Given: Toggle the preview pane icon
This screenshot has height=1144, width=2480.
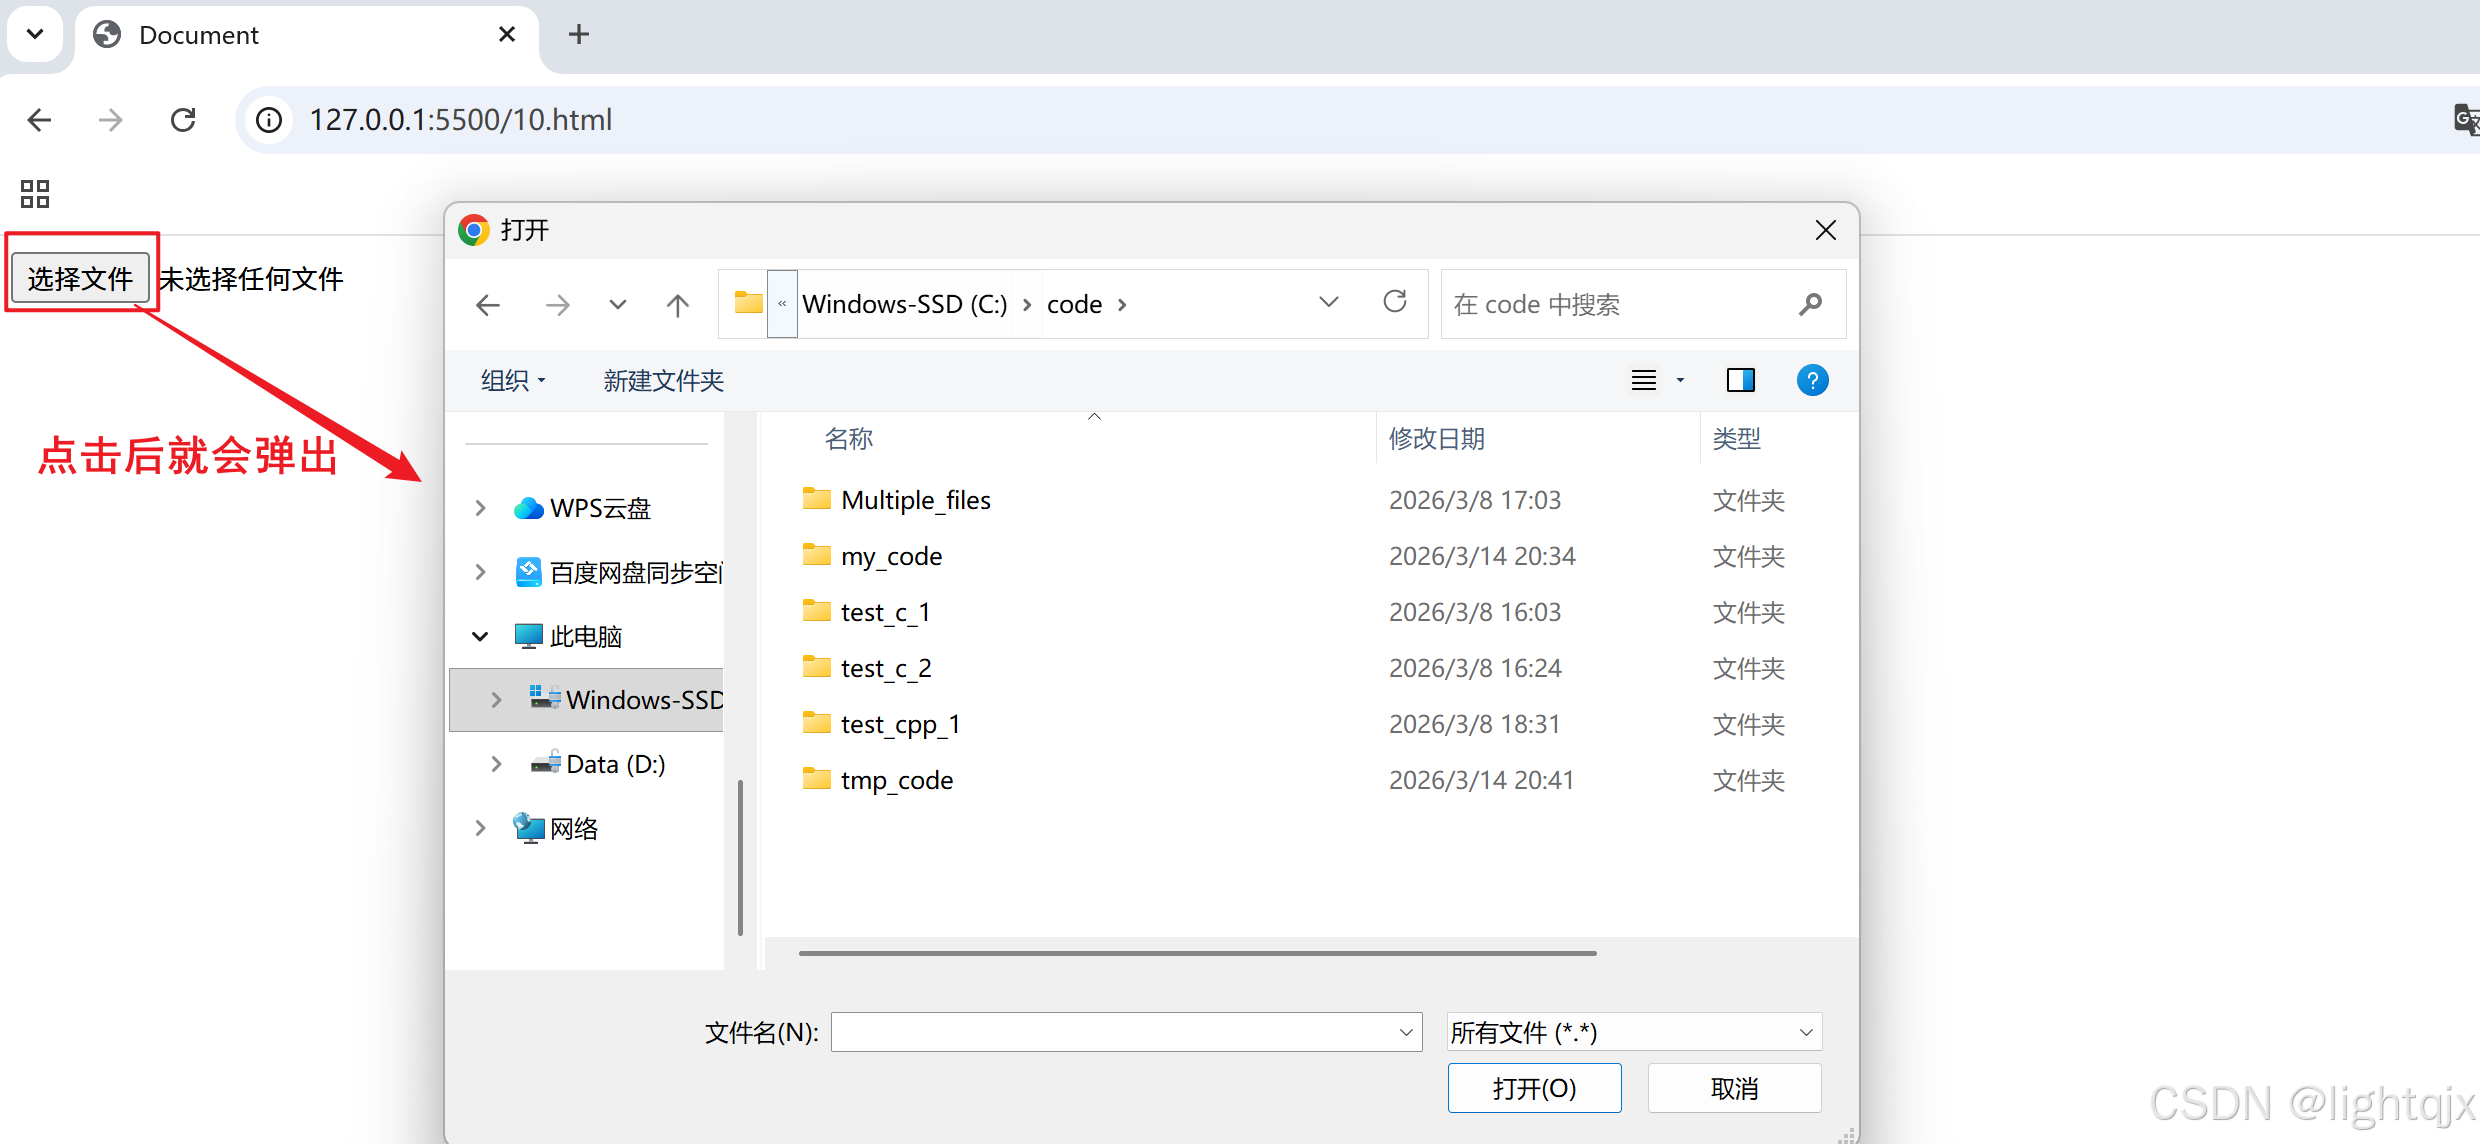Looking at the screenshot, I should [1740, 380].
